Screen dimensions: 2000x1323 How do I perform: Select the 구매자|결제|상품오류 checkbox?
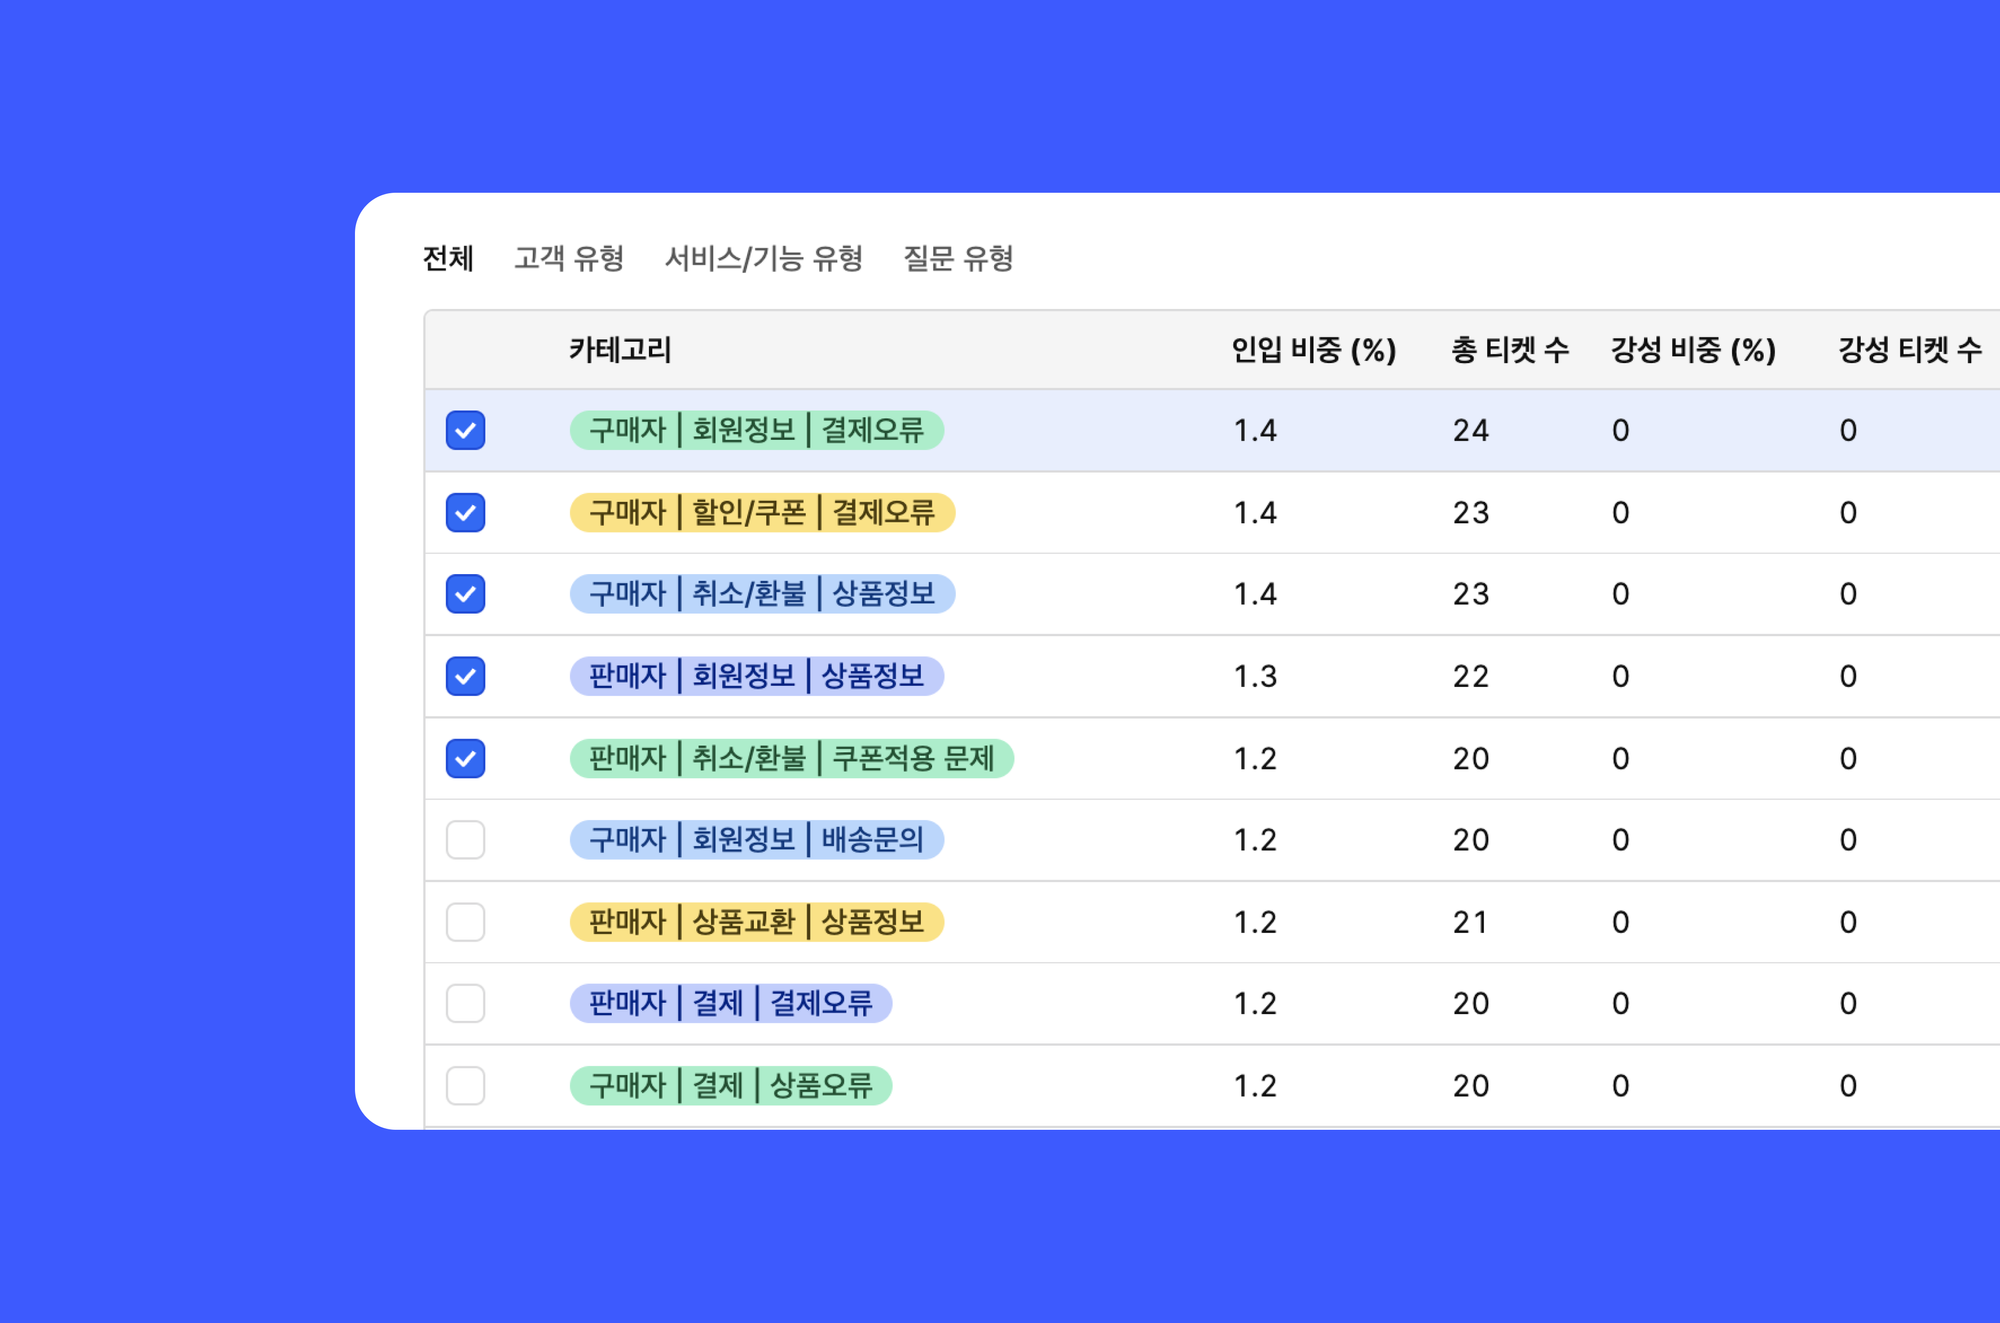pos(464,1085)
